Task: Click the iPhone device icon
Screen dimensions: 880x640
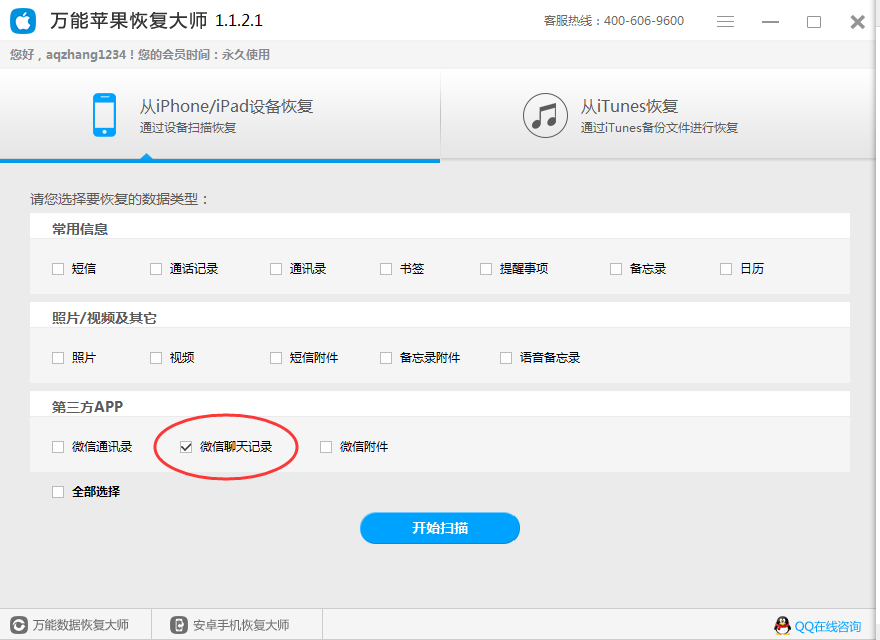Action: tap(104, 116)
